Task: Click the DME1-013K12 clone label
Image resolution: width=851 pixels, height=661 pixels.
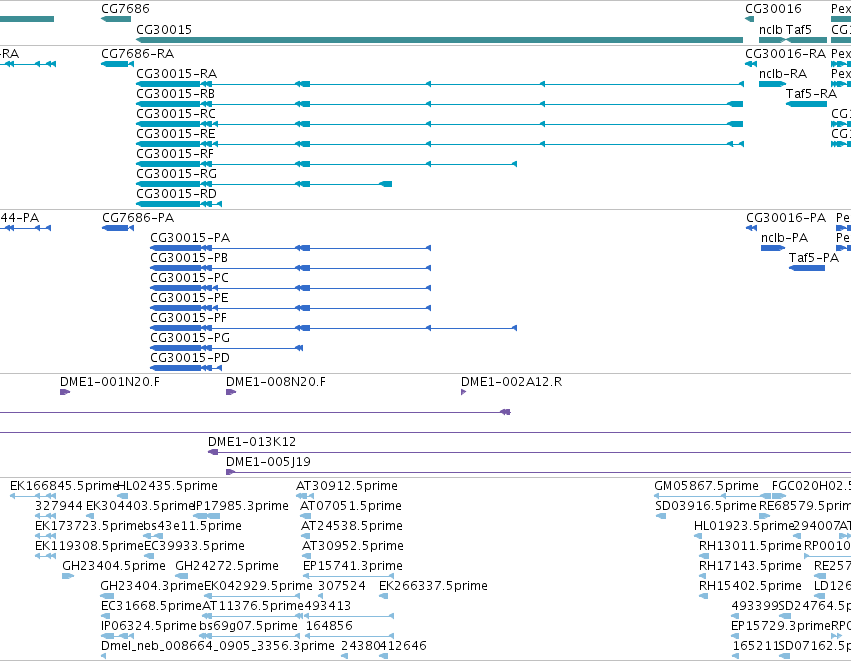Action: pyautogui.click(x=252, y=442)
